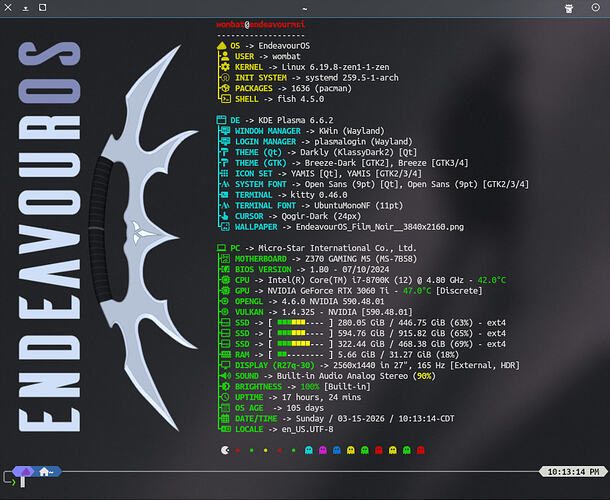
Task: Click the "105 days" OS age value
Action: point(305,408)
